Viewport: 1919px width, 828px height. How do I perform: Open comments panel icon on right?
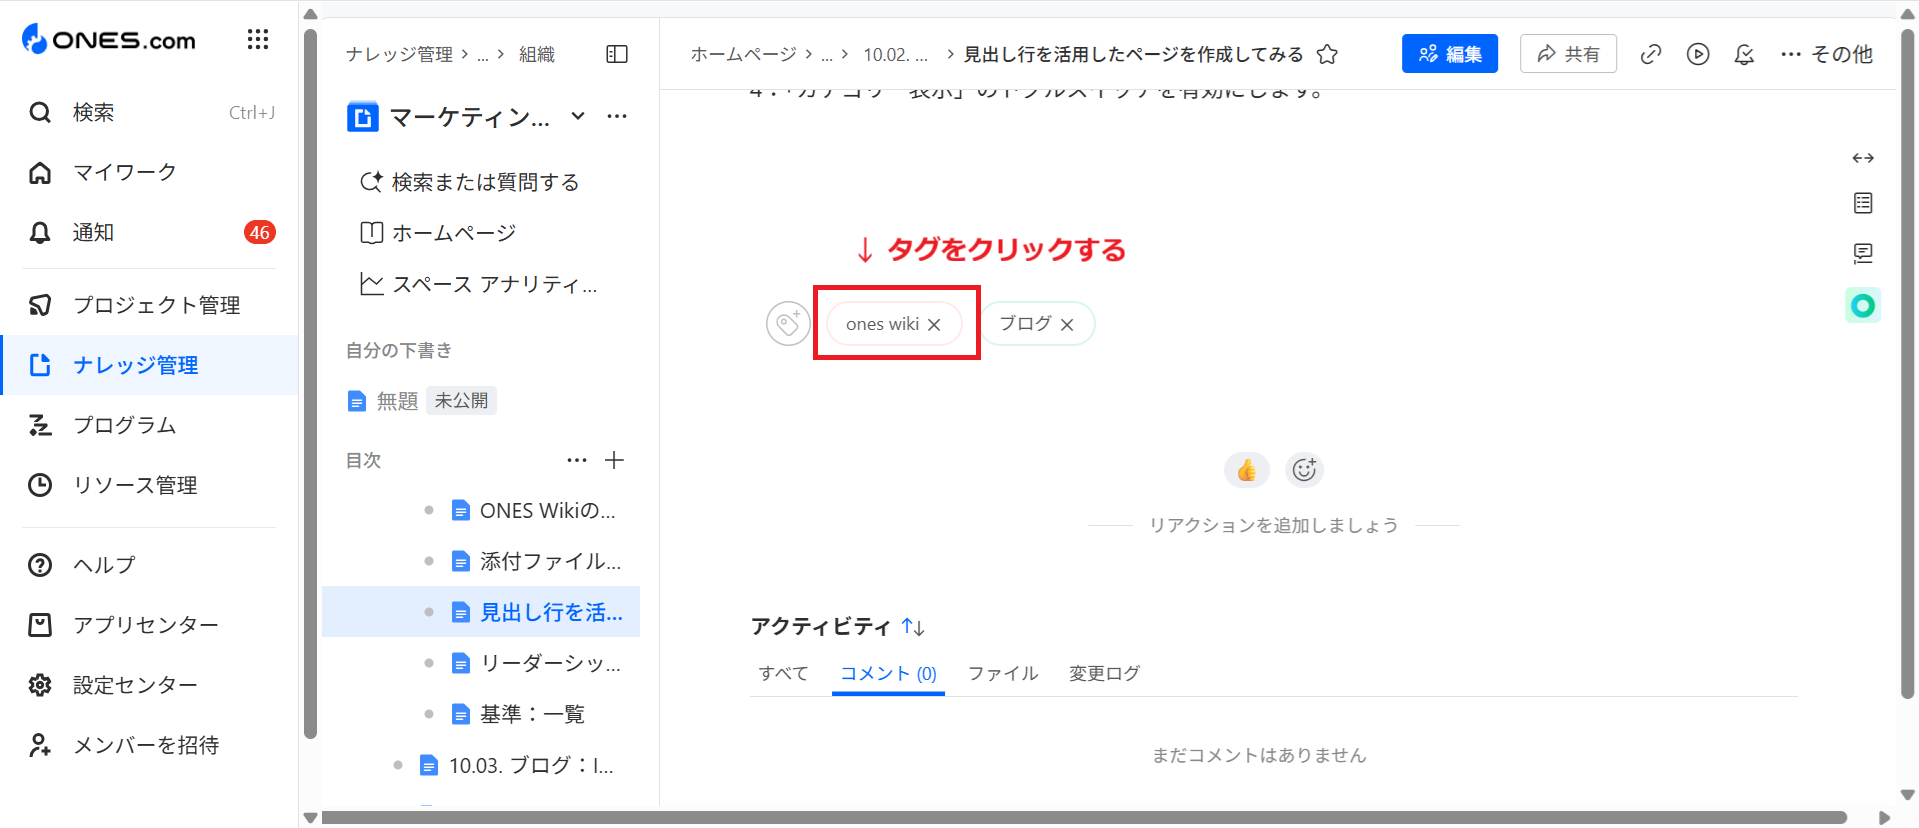pos(1863,253)
